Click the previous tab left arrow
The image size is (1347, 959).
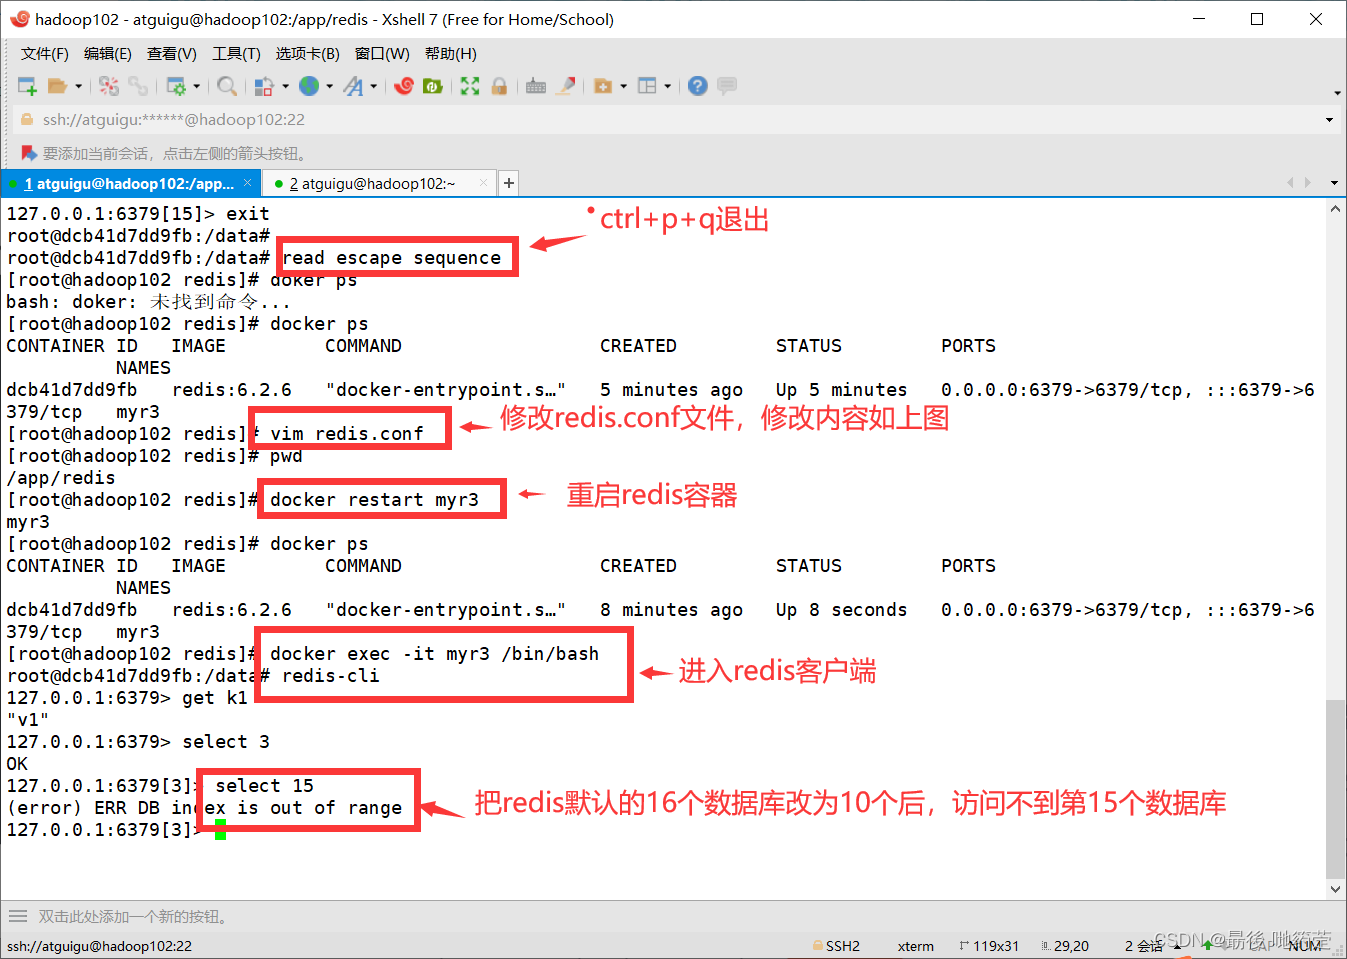(x=1290, y=183)
